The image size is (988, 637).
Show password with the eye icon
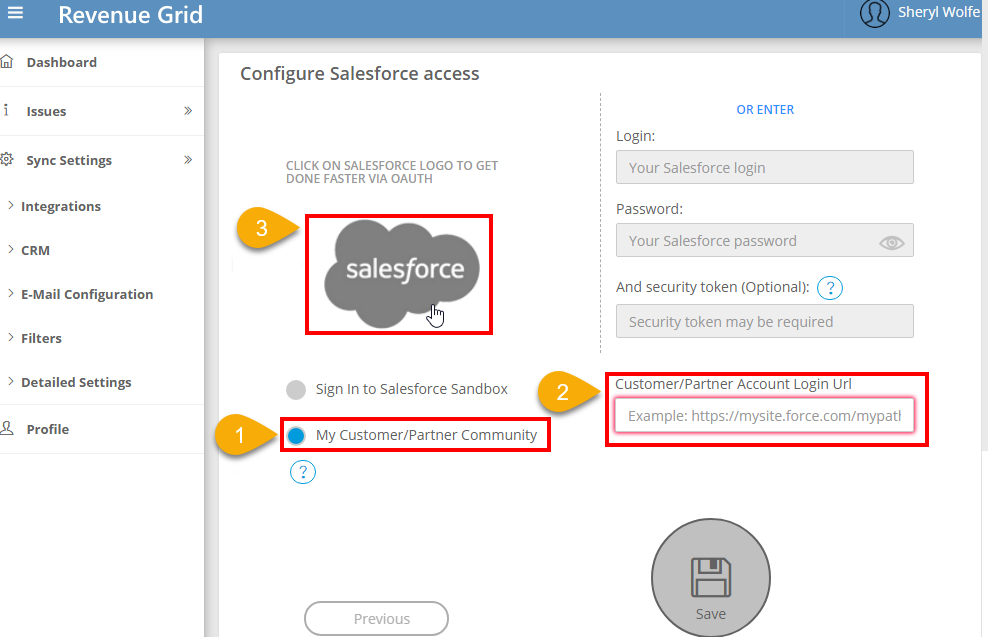click(892, 242)
